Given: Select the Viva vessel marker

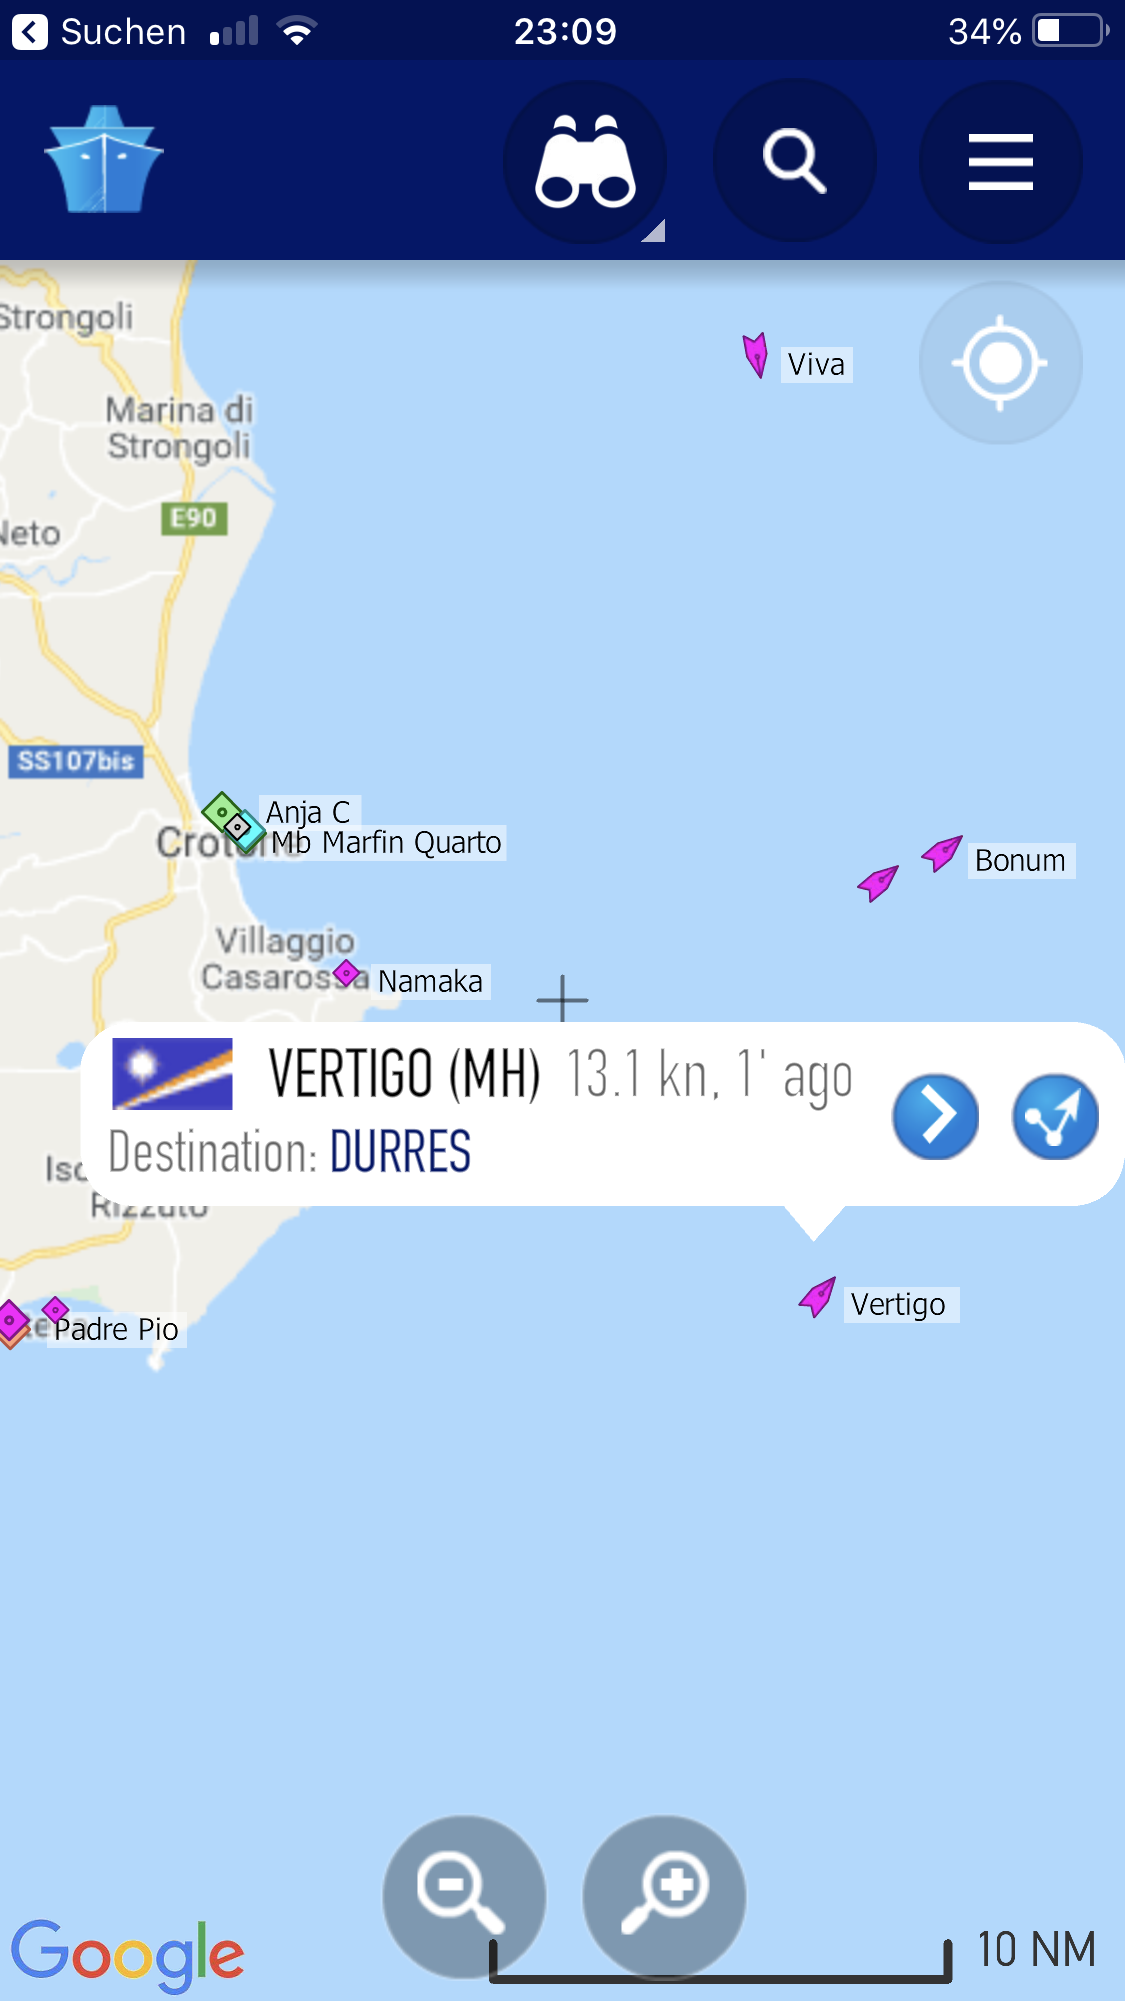Looking at the screenshot, I should tap(756, 355).
